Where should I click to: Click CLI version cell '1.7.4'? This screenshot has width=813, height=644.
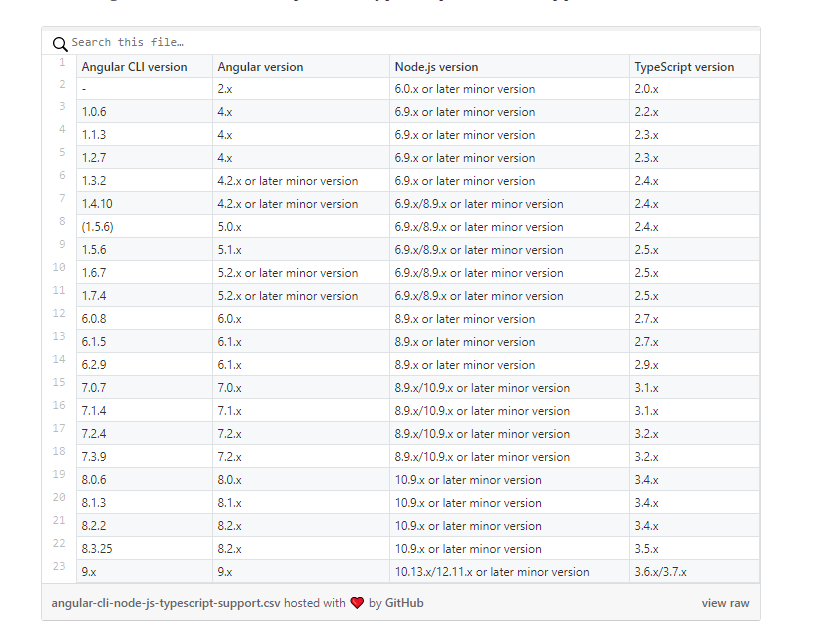pos(145,296)
